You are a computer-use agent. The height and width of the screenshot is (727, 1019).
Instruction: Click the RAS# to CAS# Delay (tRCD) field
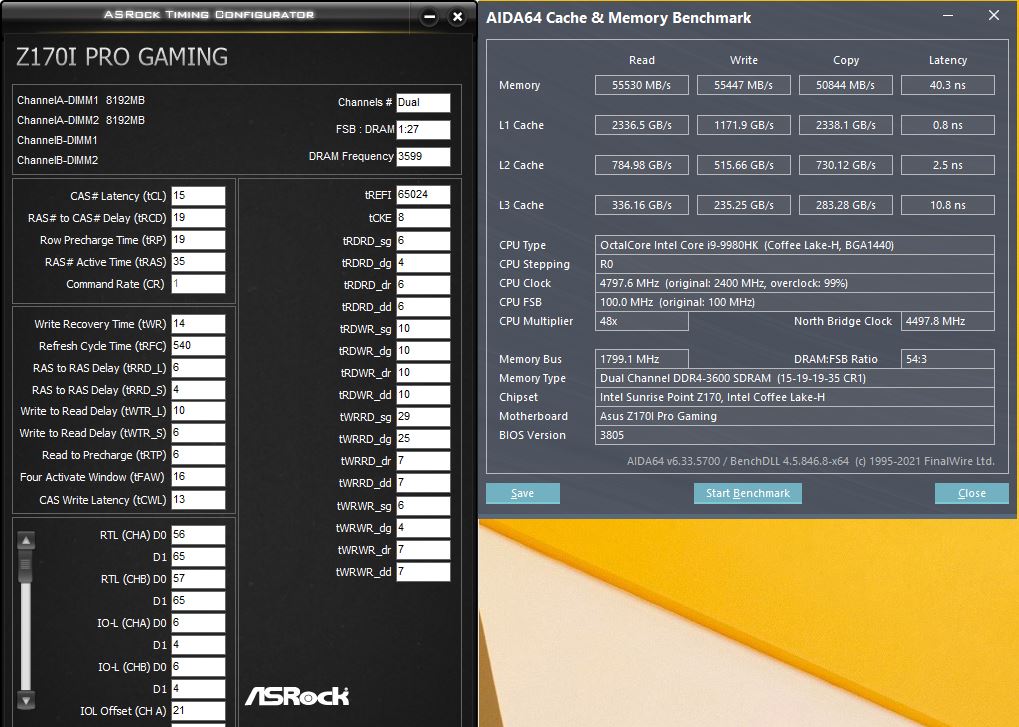coord(198,218)
